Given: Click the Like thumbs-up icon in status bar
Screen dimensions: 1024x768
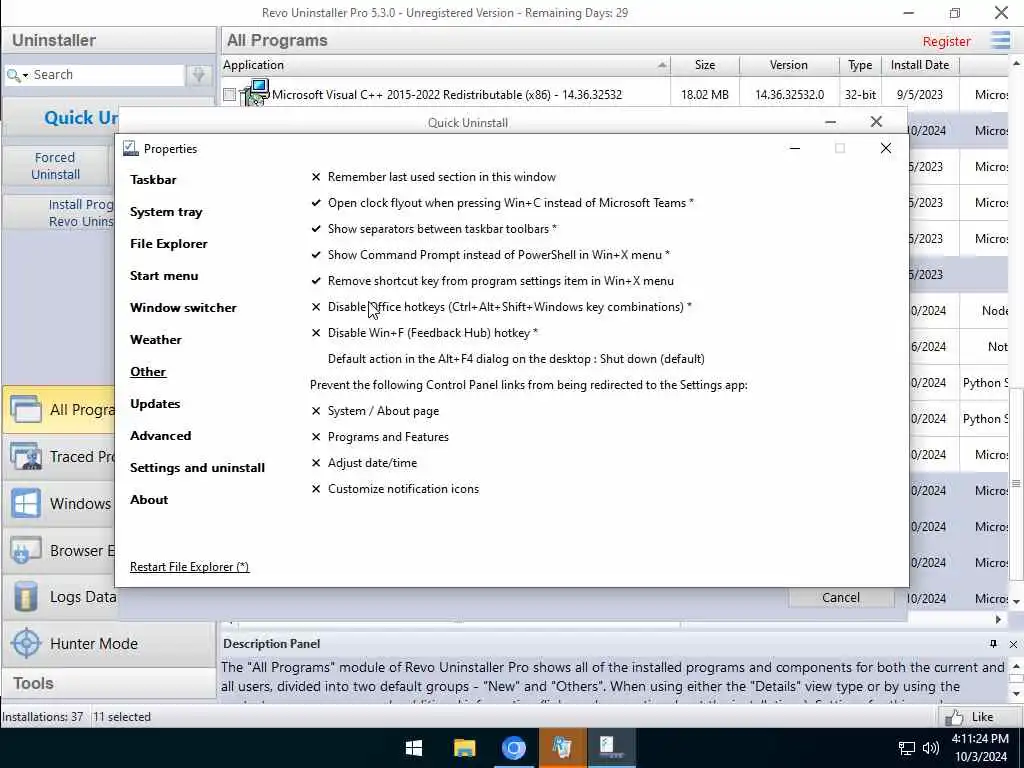Looking at the screenshot, I should click(953, 717).
